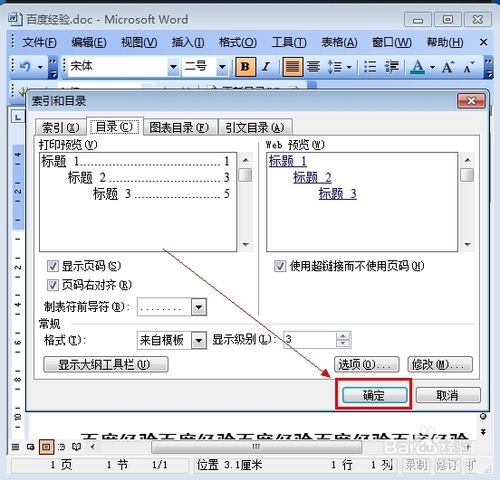
Task: Uncheck 显示页码 checkbox
Action: click(x=52, y=266)
